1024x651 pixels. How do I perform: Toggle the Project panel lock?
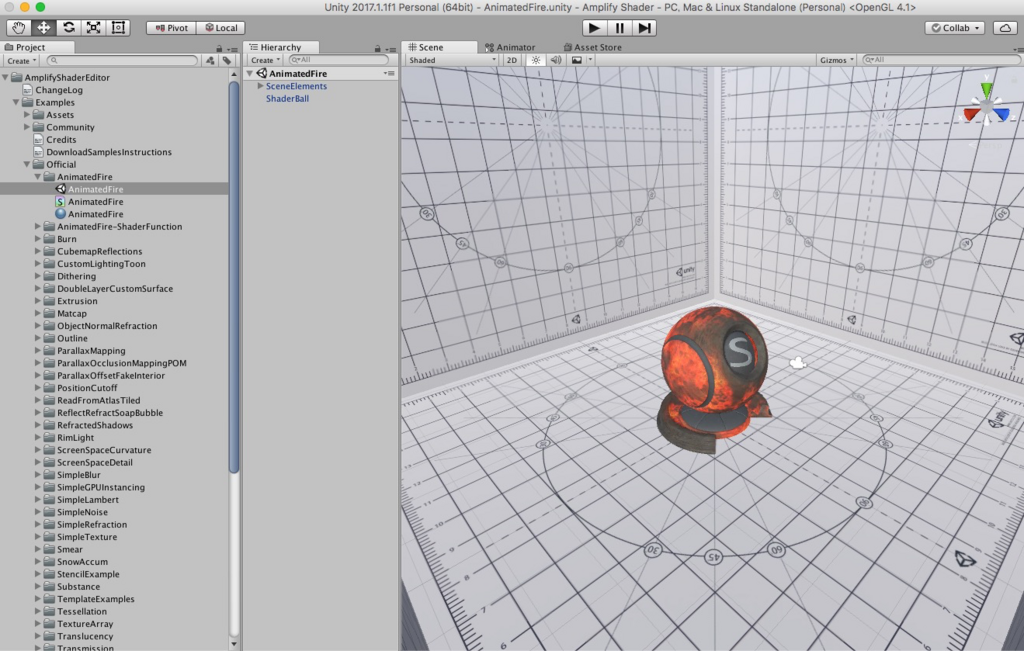[219, 48]
